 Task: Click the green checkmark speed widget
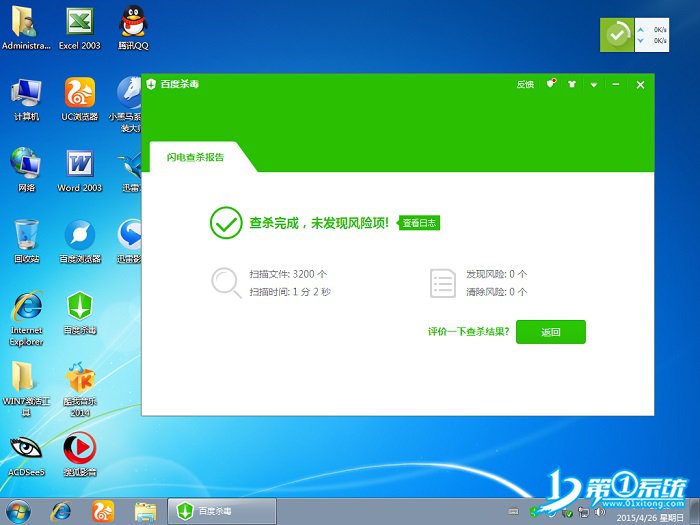pyautogui.click(x=618, y=35)
